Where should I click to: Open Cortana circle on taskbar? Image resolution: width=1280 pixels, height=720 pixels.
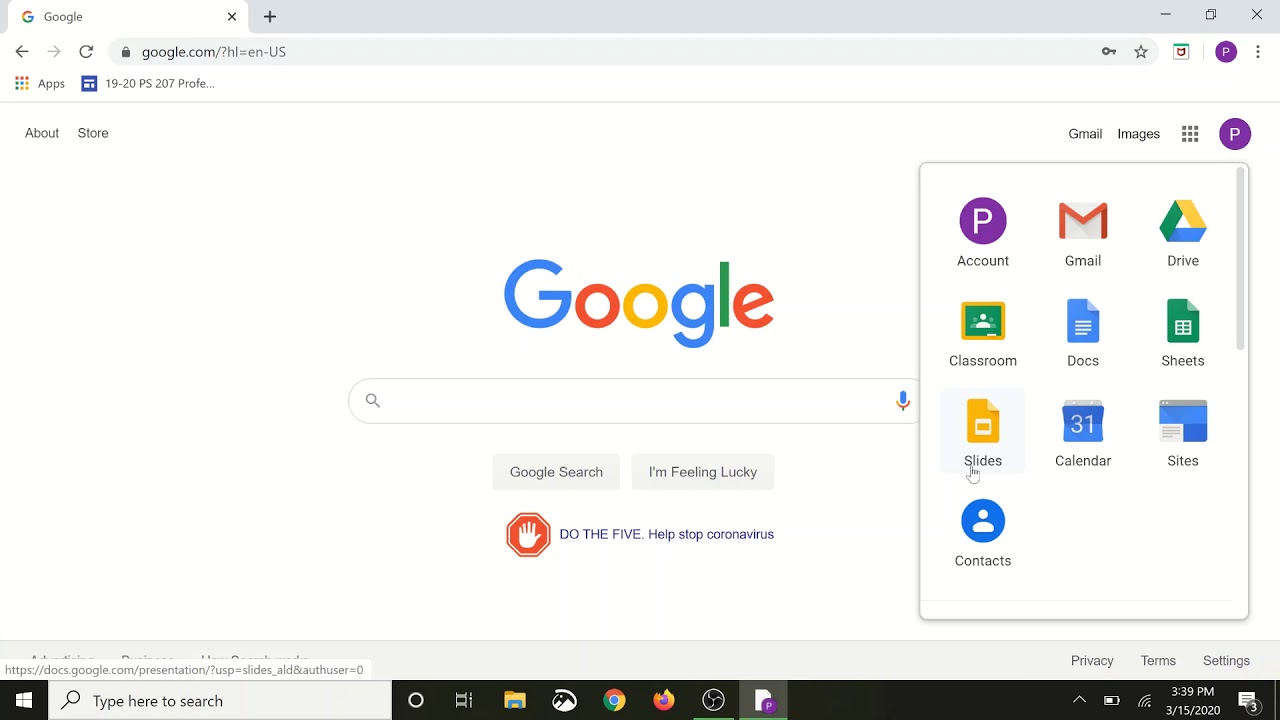tap(416, 701)
